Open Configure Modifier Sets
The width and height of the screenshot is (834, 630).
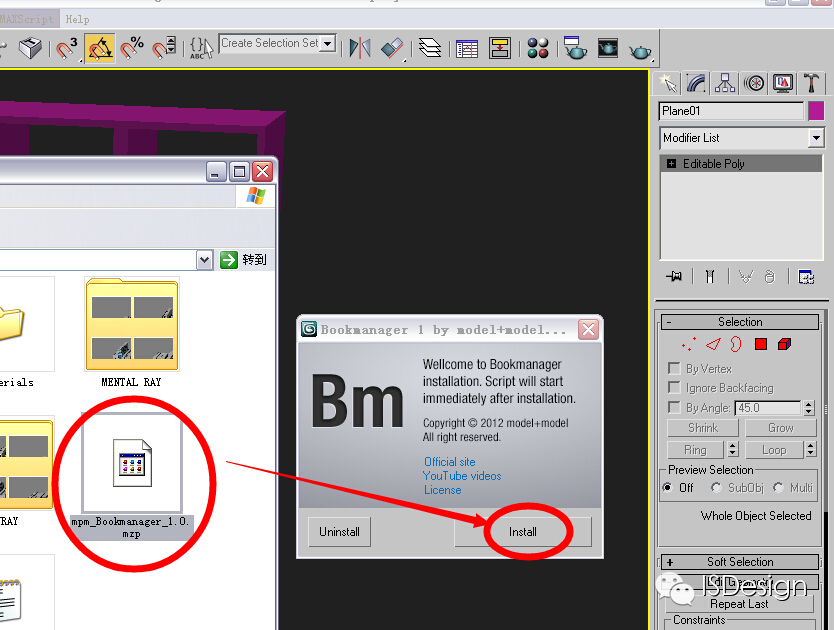(806, 277)
